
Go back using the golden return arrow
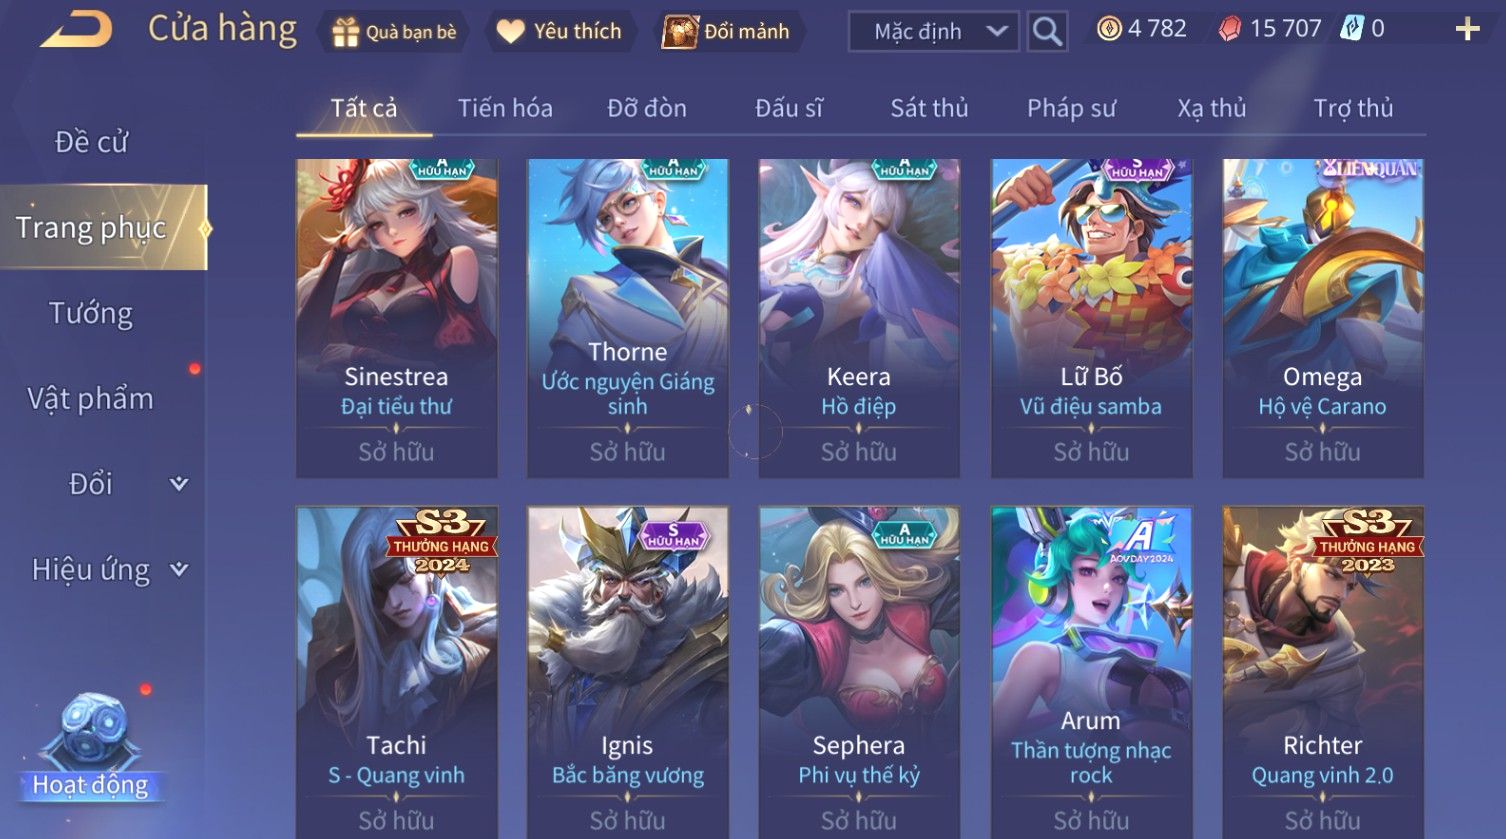point(76,30)
